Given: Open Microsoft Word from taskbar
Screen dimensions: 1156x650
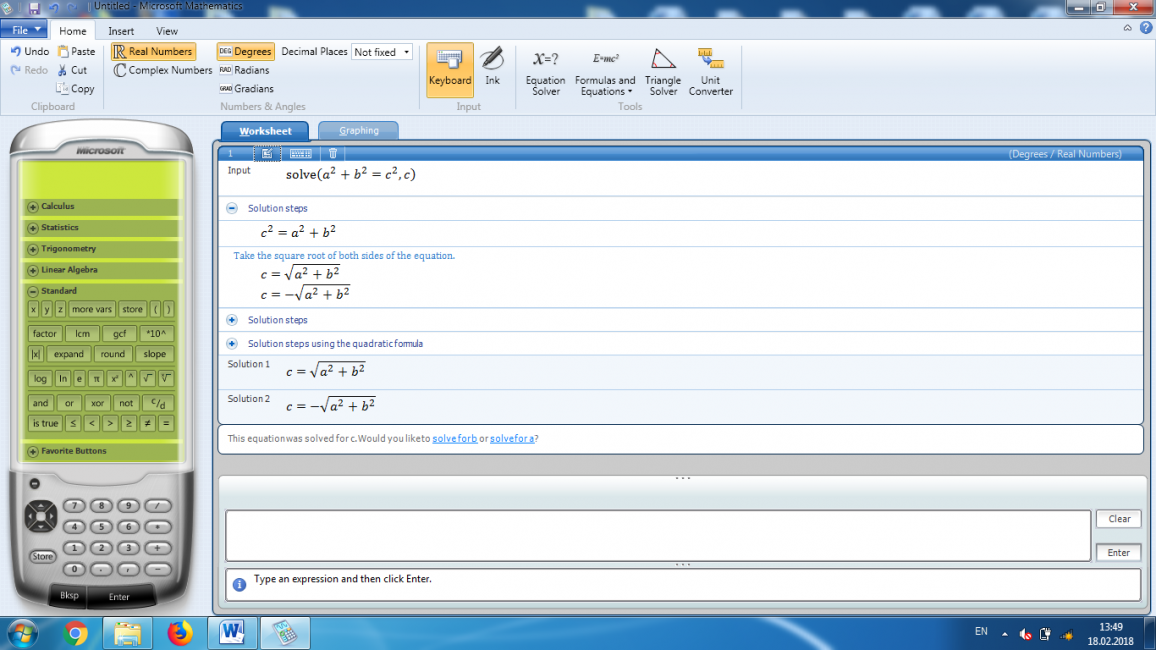Looking at the screenshot, I should tap(233, 632).
